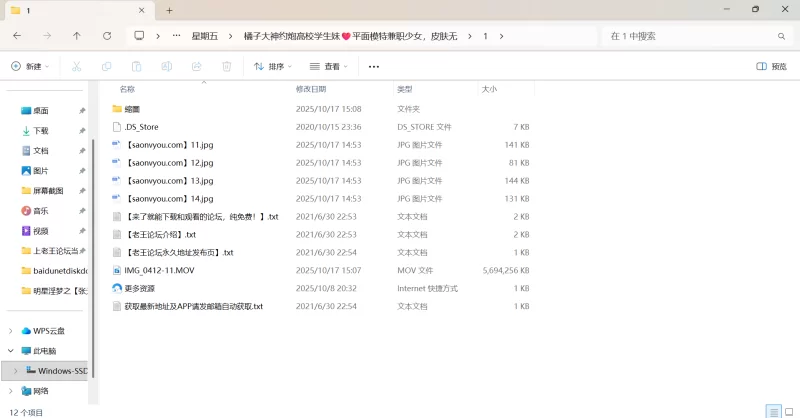This screenshot has height=418, width=800.
Task: Open the 排序 sort dropdown
Action: 273,66
